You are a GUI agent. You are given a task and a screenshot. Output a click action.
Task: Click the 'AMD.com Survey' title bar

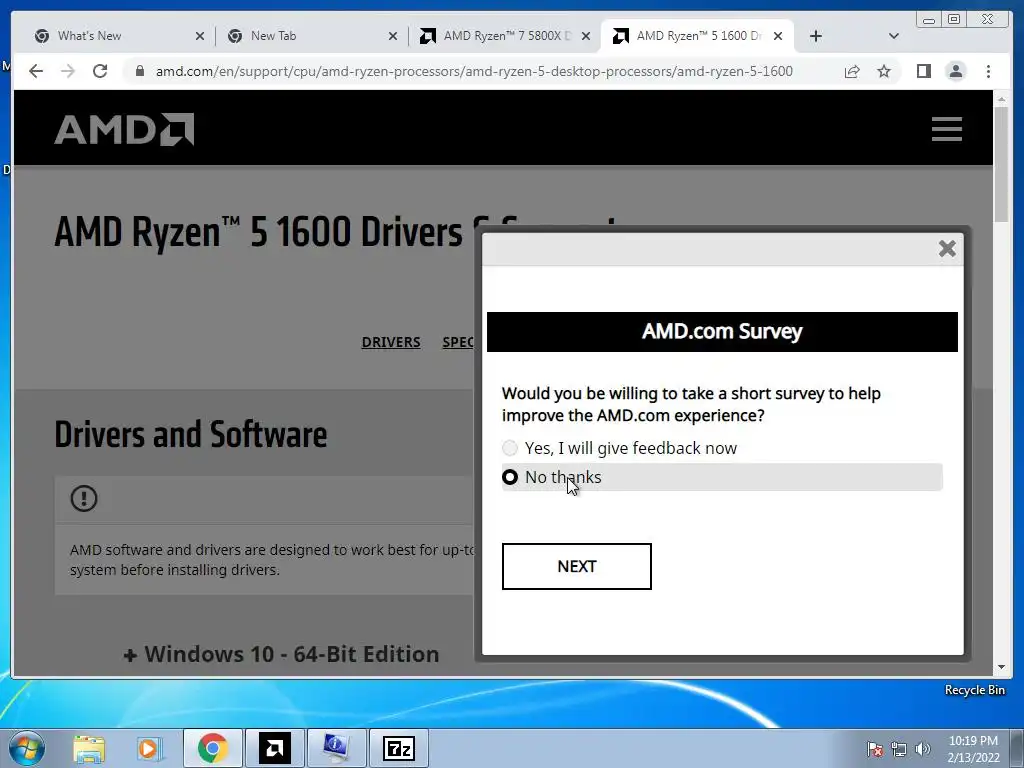722,332
